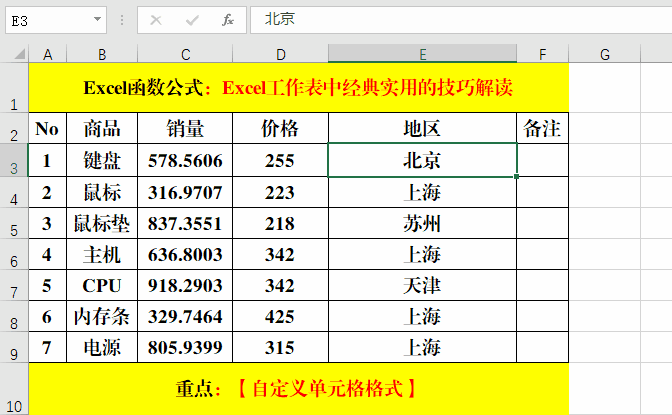Select row 5 header

(14, 223)
